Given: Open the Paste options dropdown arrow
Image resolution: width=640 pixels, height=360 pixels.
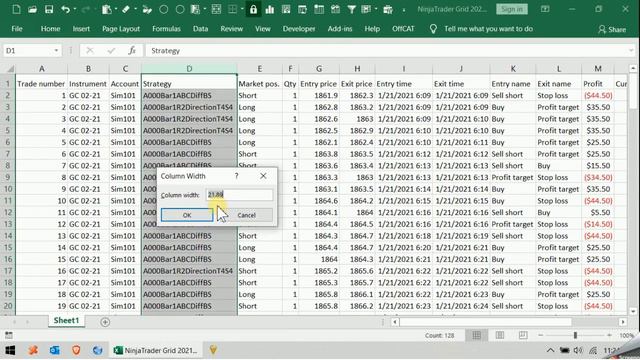Looking at the screenshot, I should click(x=116, y=9).
